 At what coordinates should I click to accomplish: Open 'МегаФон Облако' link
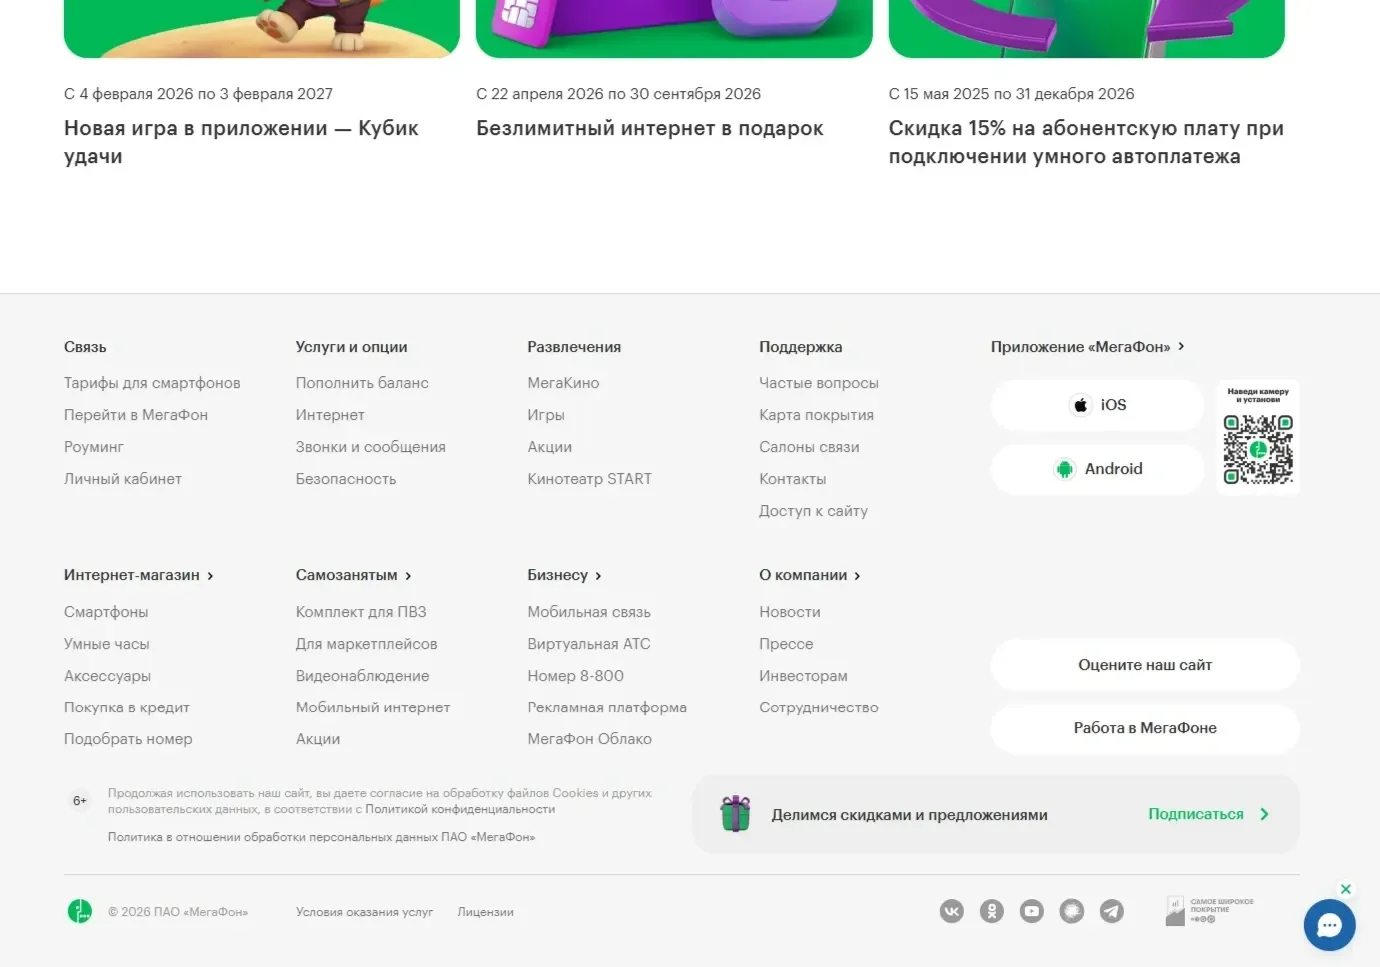point(590,739)
